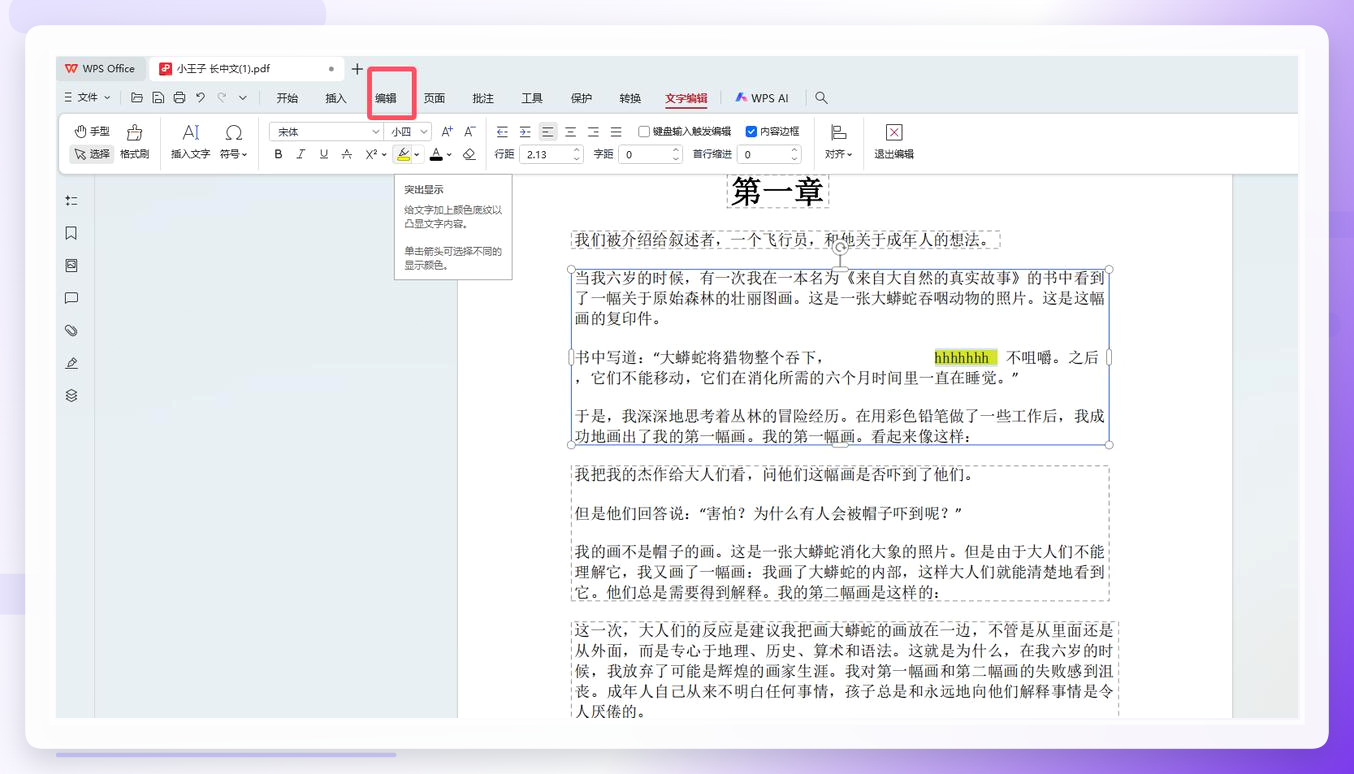The image size is (1354, 774).
Task: Decrease the font size with A- icon
Action: [x=469, y=131]
